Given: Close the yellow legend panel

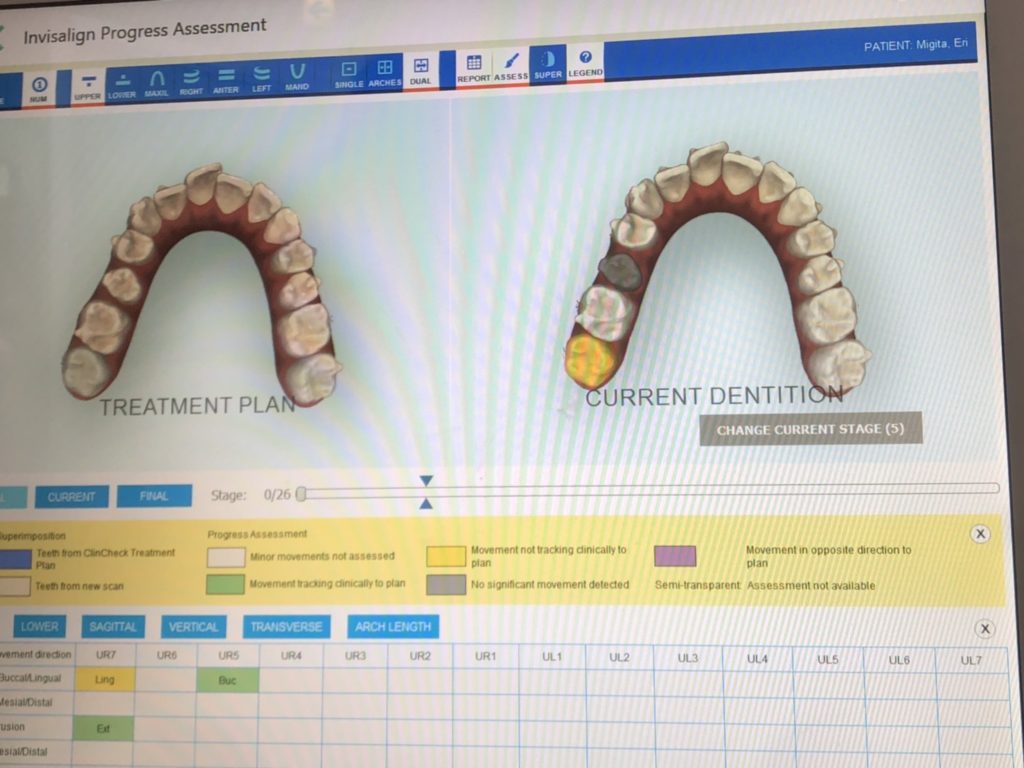Looking at the screenshot, I should [x=980, y=534].
